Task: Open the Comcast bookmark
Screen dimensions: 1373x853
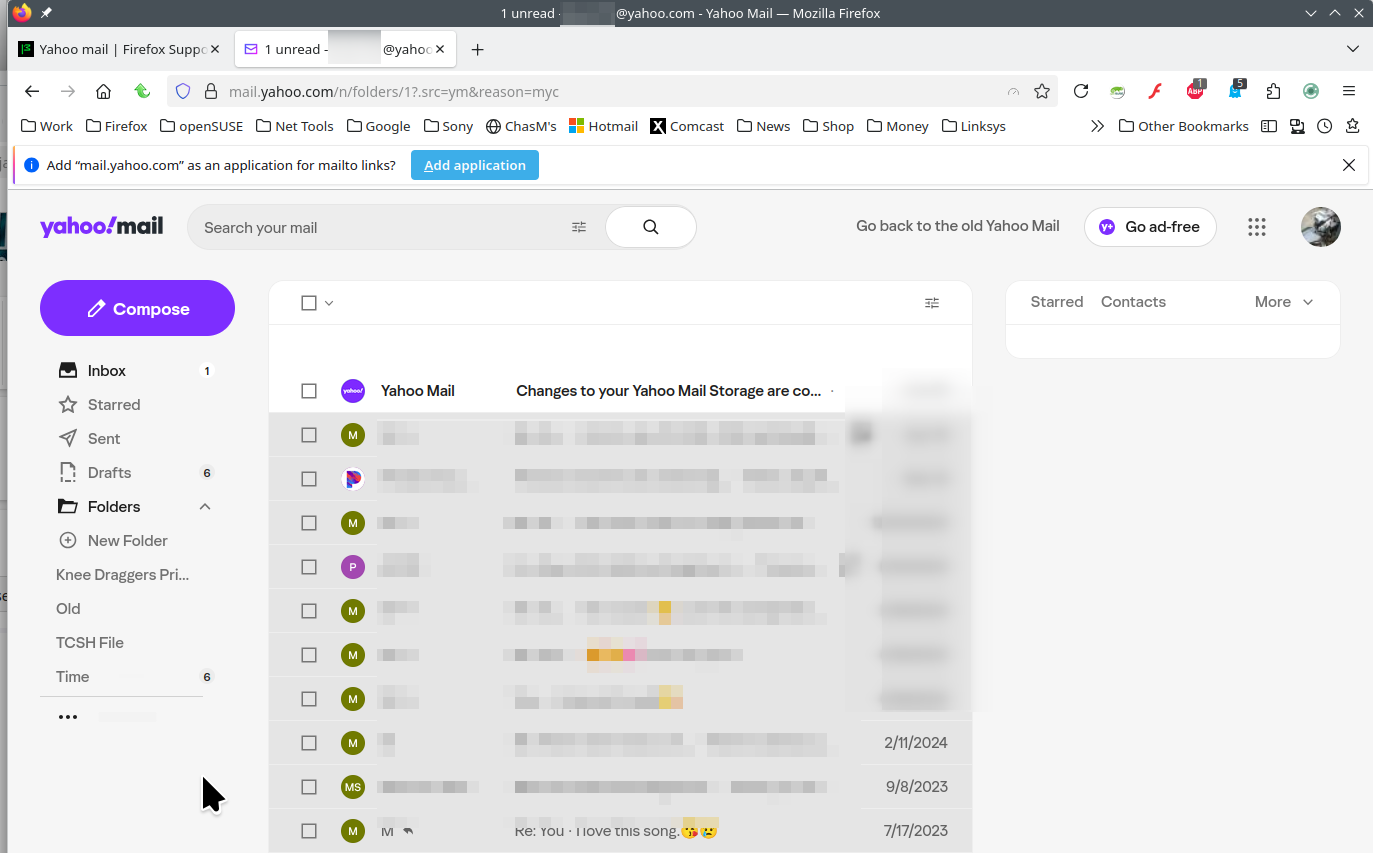Action: pos(687,126)
